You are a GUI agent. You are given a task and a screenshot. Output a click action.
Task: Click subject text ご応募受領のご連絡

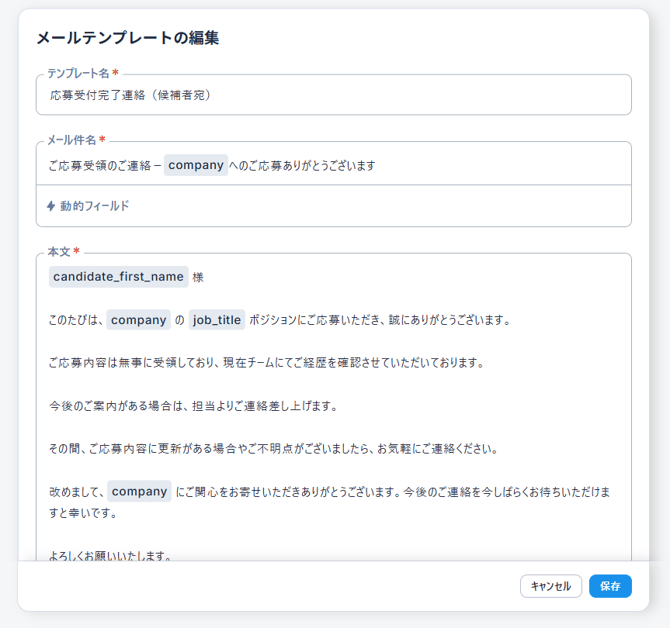pos(100,166)
